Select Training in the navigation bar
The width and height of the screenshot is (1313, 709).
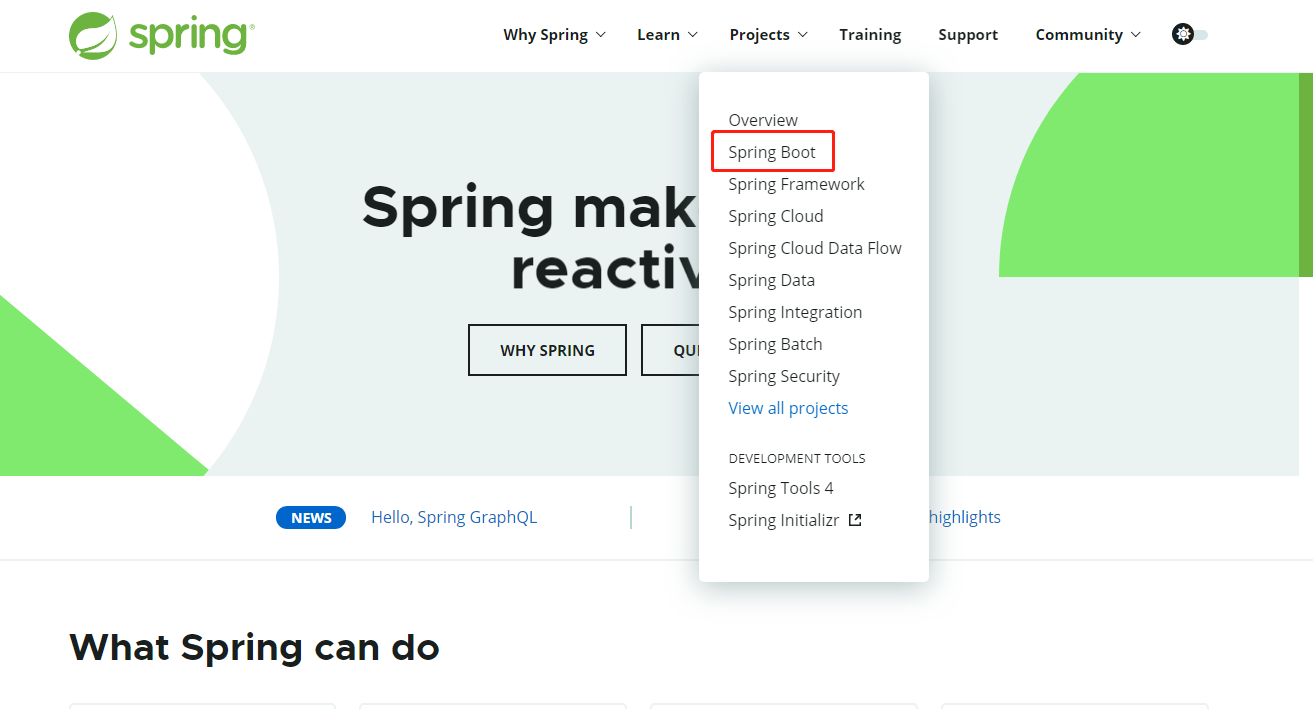tap(869, 34)
